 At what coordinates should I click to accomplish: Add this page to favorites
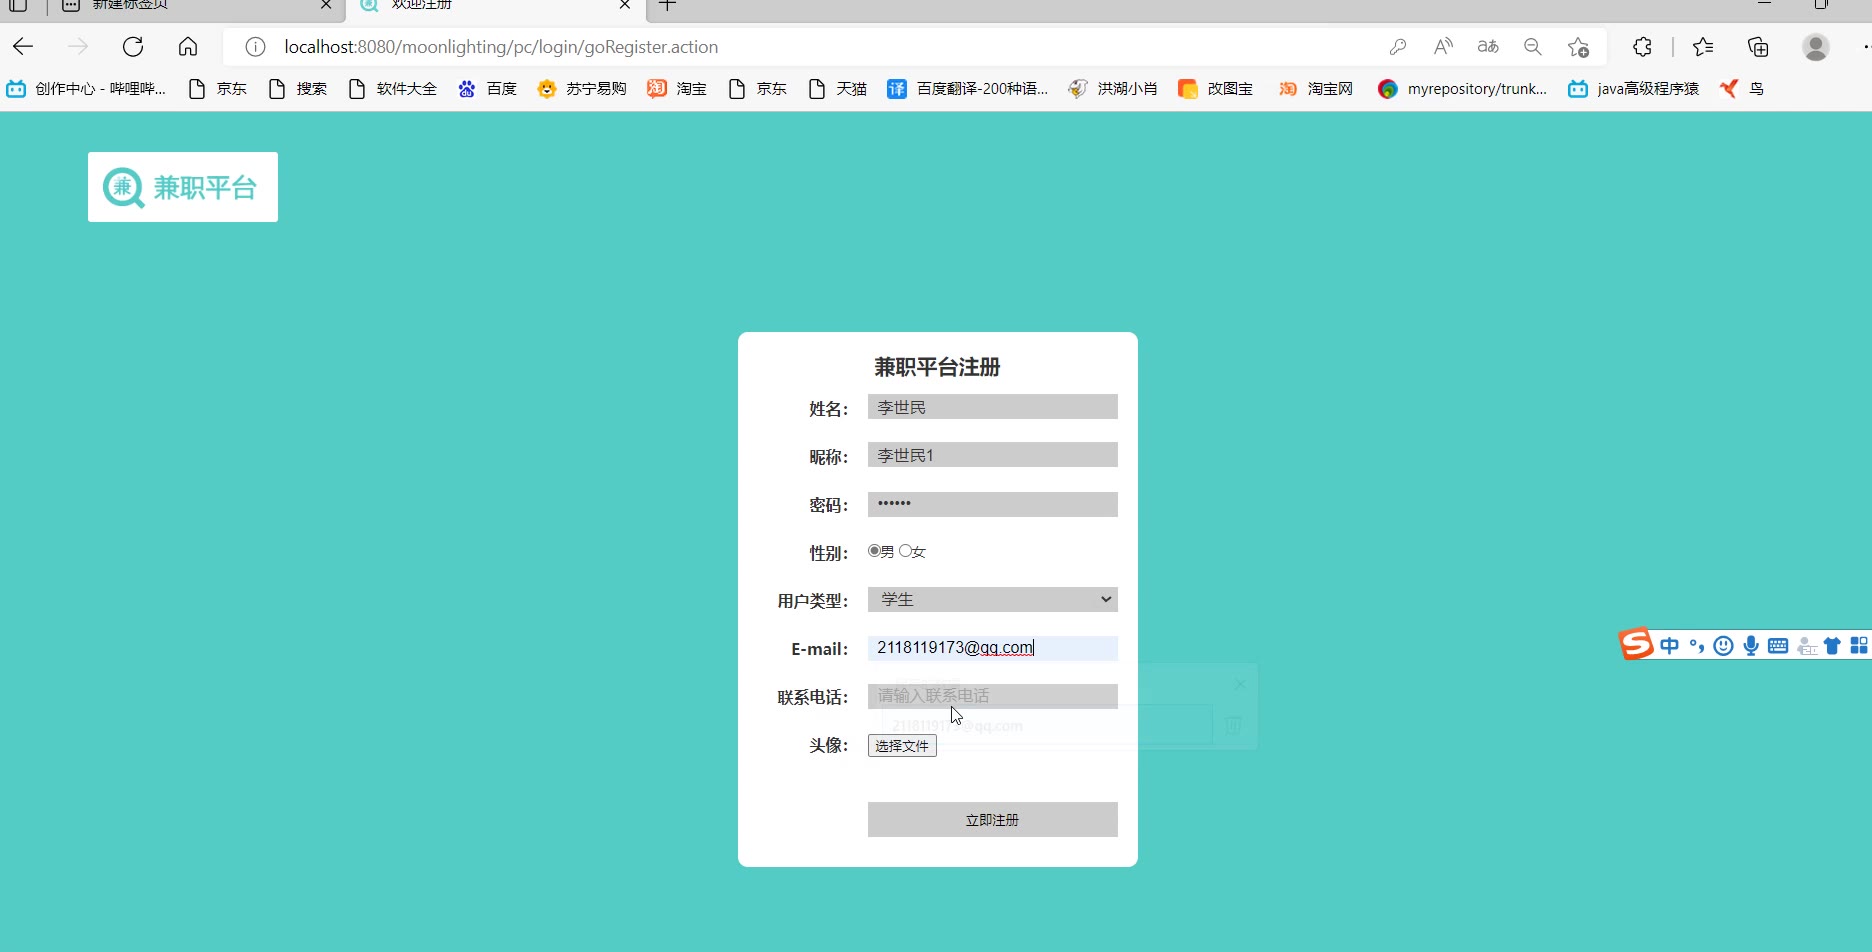pyautogui.click(x=1578, y=47)
